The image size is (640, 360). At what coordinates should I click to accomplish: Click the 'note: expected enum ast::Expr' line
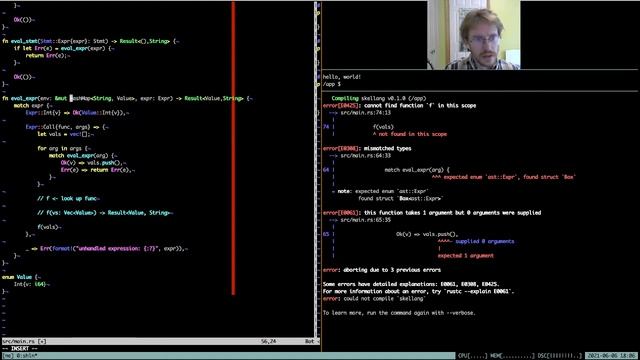pyautogui.click(x=382, y=191)
